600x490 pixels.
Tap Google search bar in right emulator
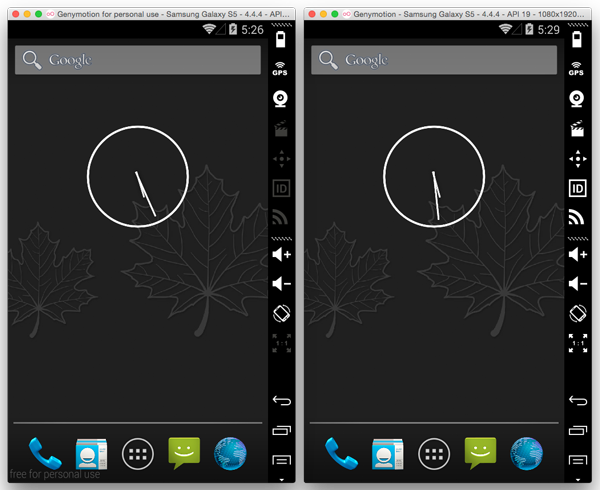click(x=434, y=60)
